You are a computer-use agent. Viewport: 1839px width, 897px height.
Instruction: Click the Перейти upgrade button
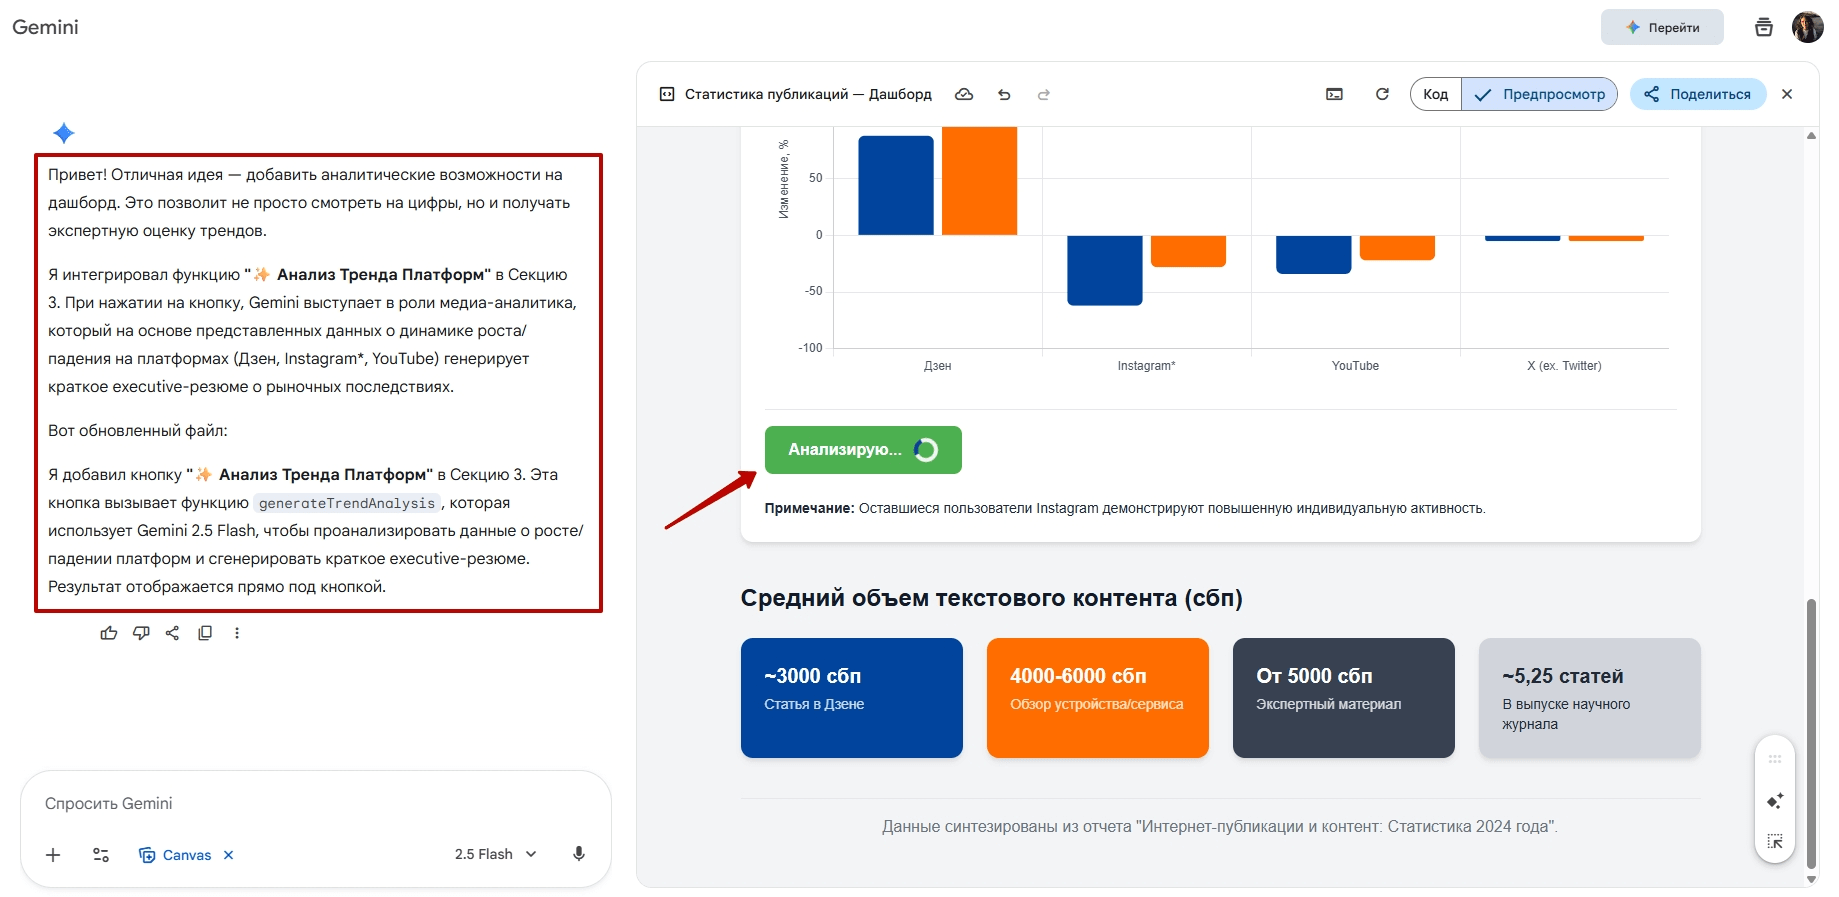[x=1662, y=28]
